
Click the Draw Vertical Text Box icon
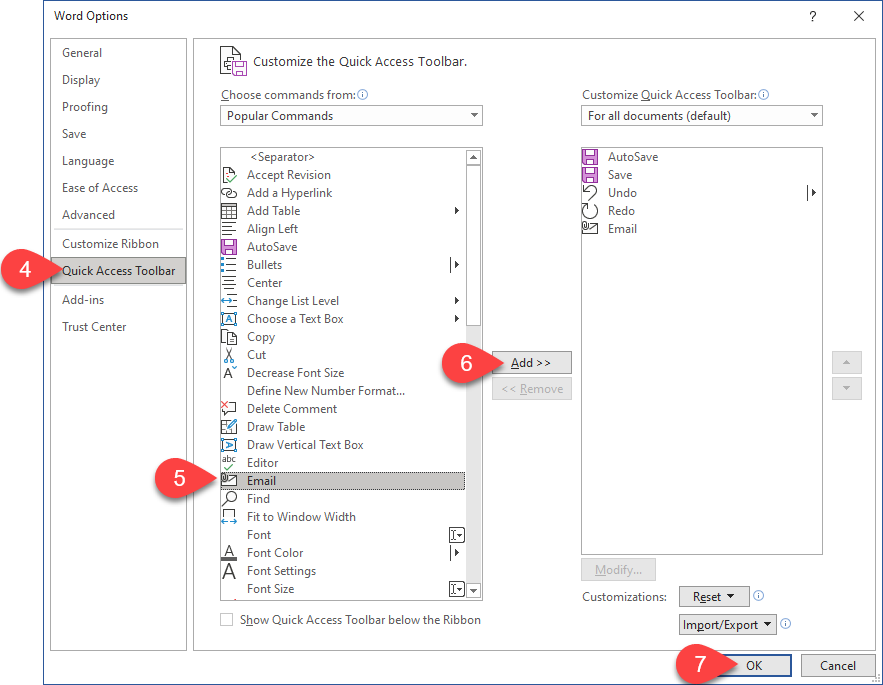coord(229,445)
